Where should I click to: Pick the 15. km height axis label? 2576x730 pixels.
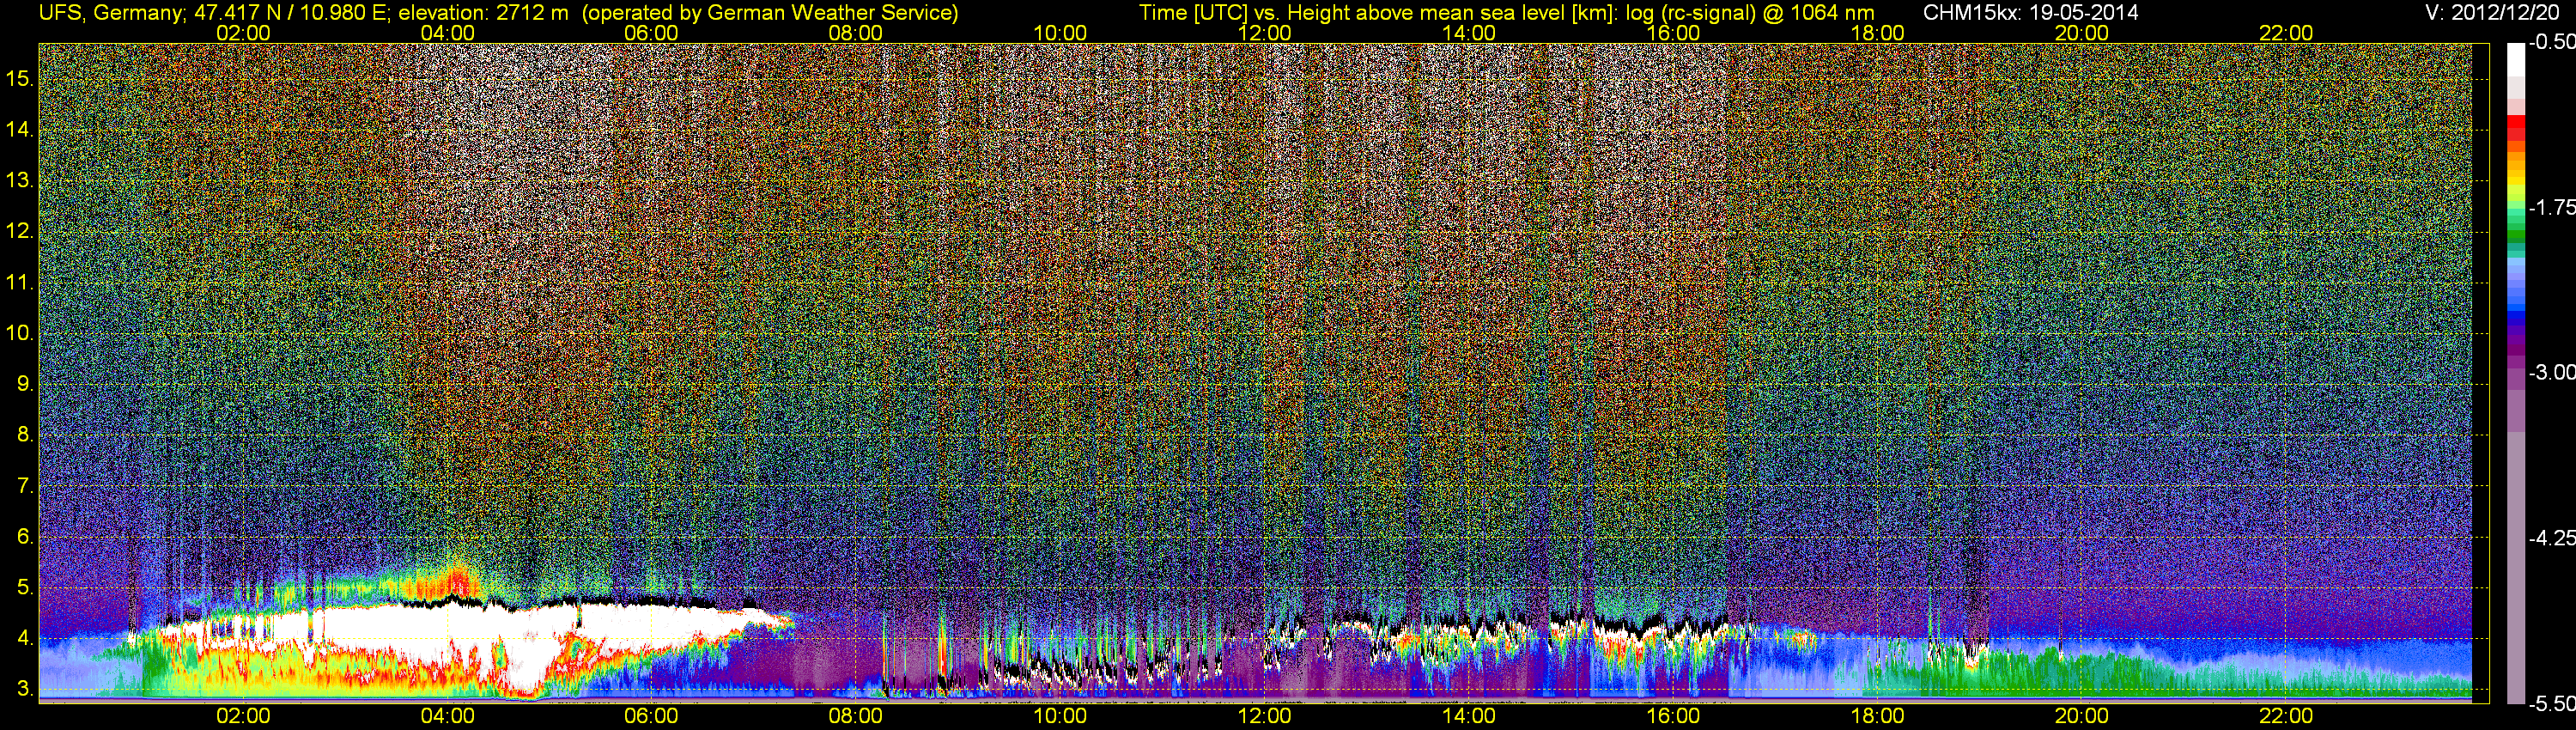tap(20, 78)
